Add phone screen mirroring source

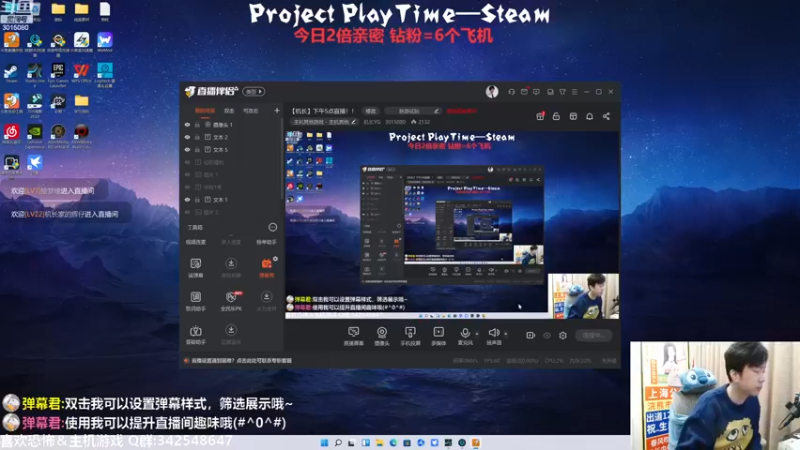(410, 336)
